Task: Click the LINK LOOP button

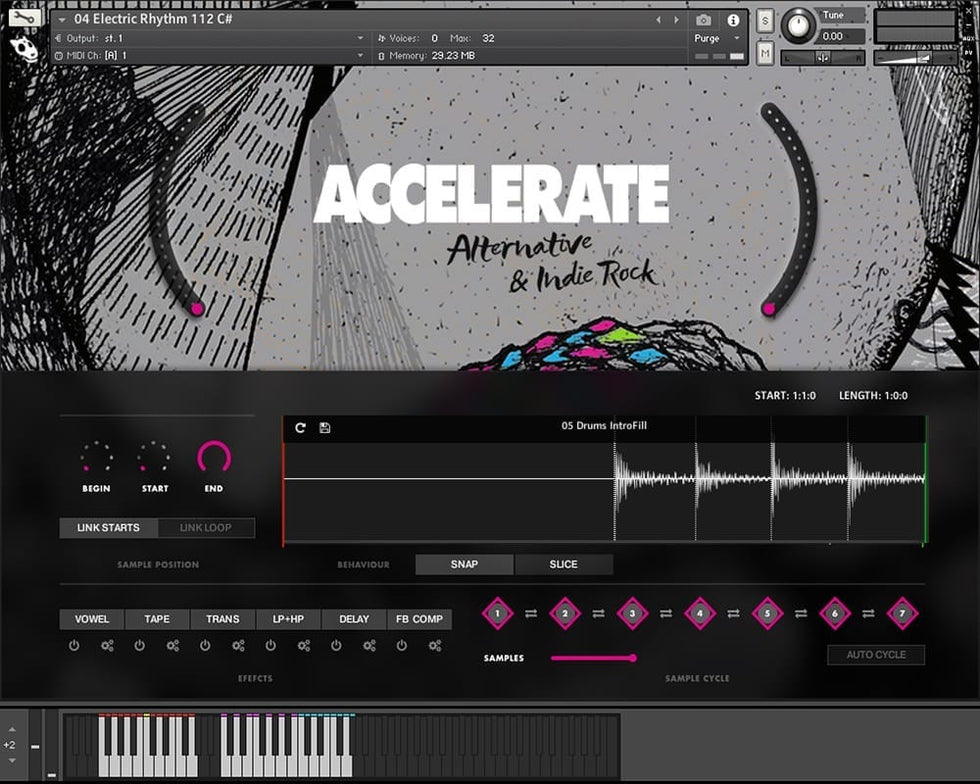Action: (x=205, y=528)
